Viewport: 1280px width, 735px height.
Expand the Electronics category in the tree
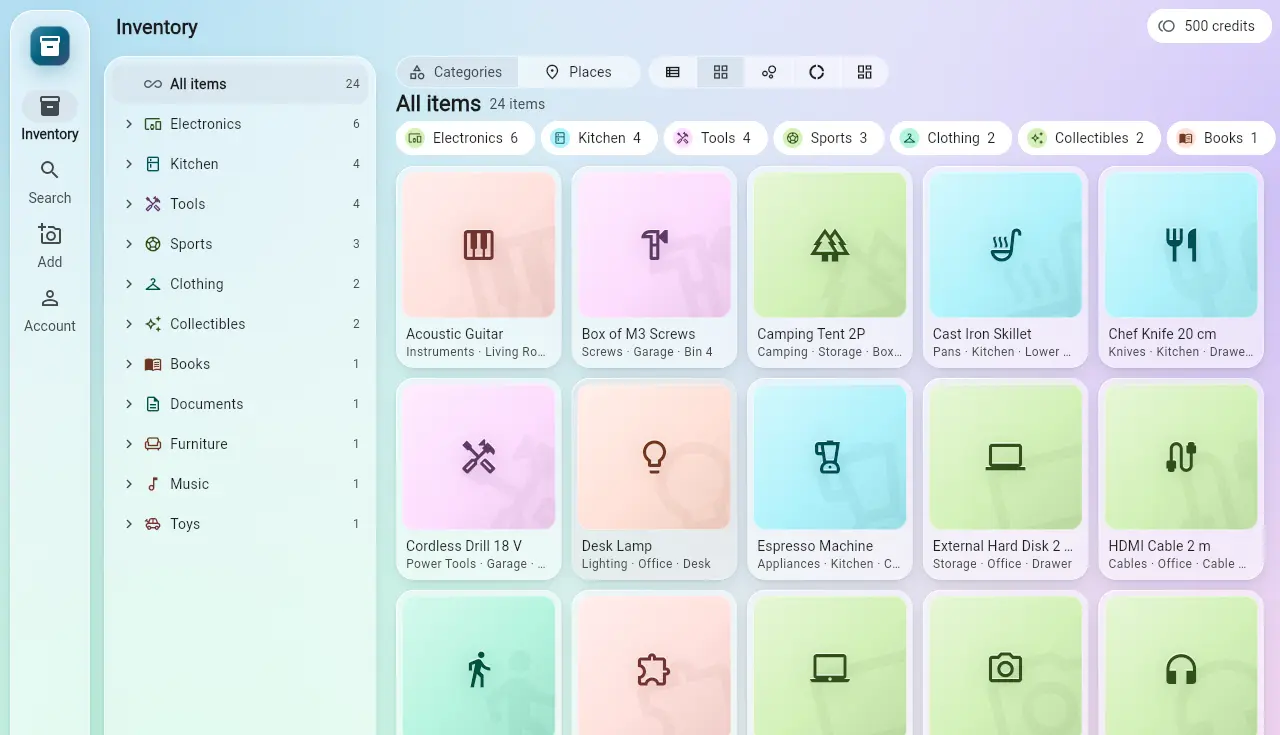129,124
